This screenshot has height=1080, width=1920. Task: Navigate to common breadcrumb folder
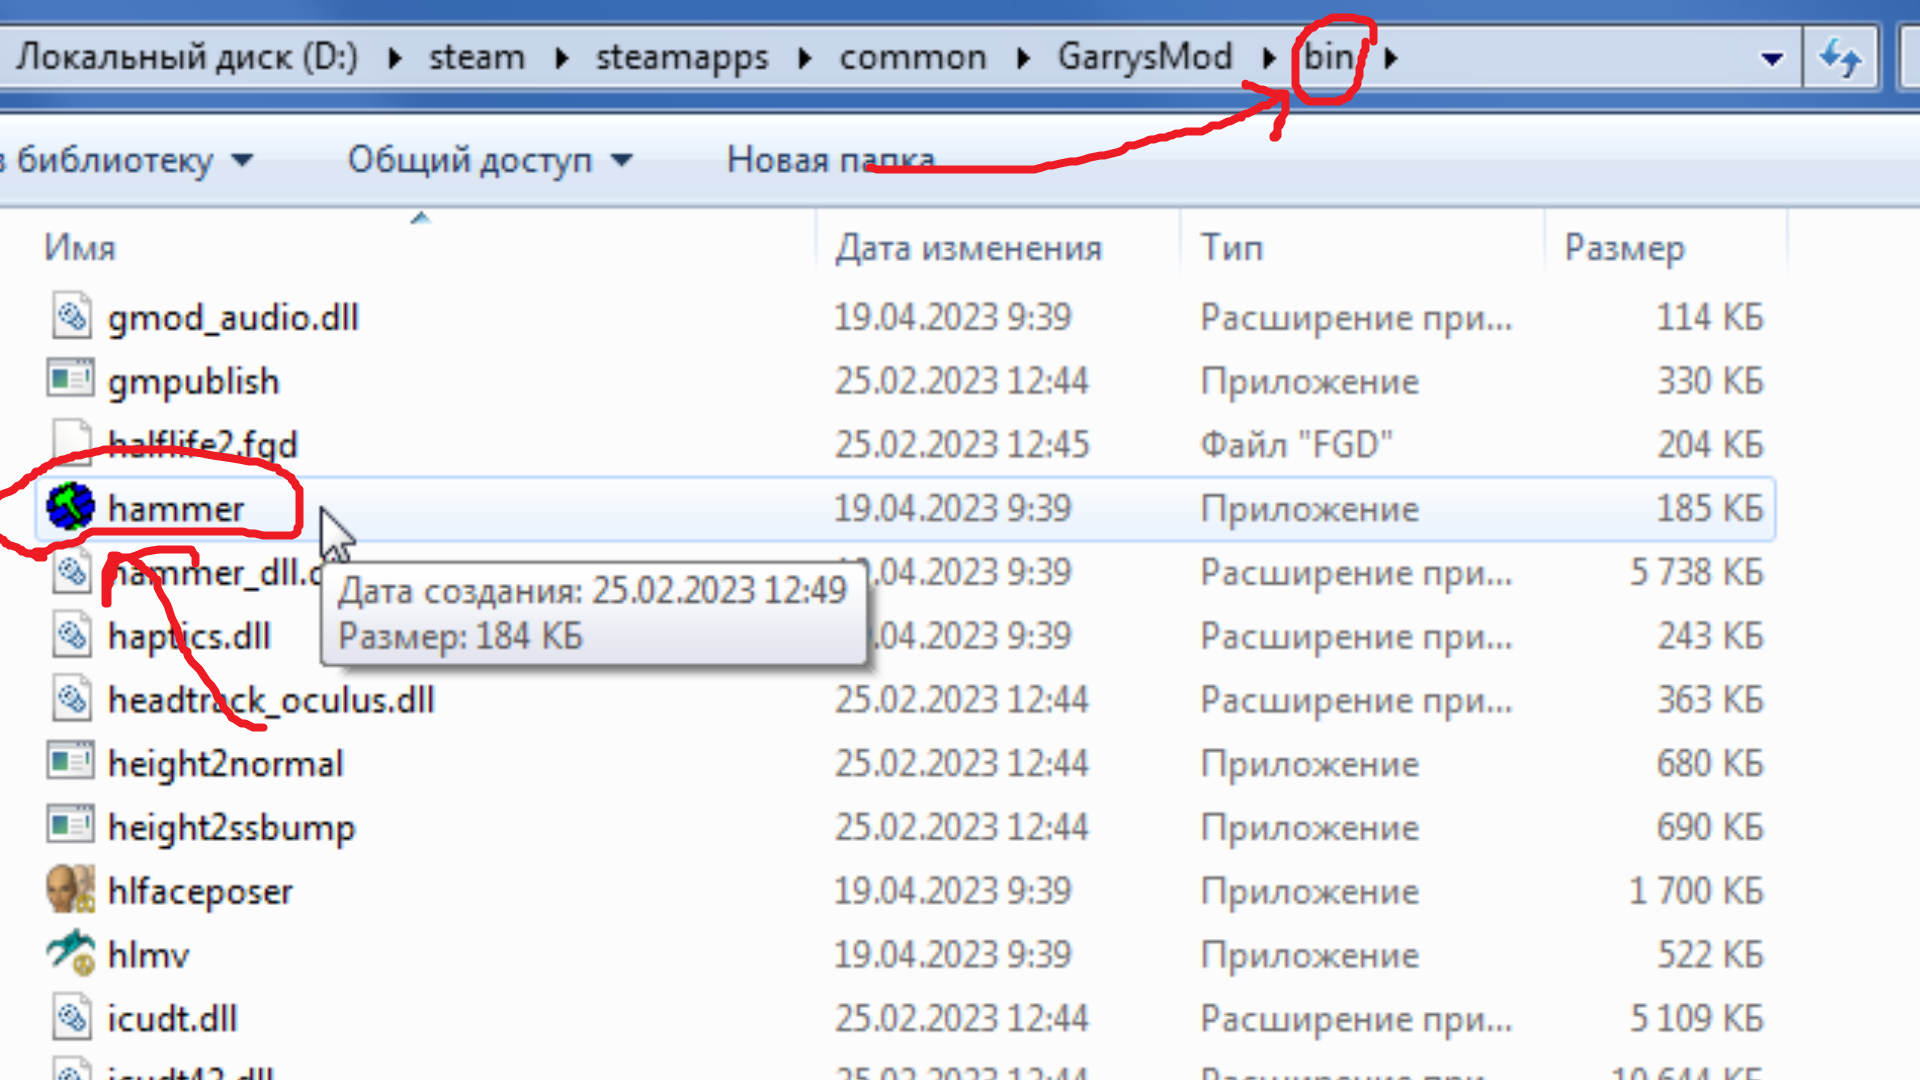coord(912,57)
